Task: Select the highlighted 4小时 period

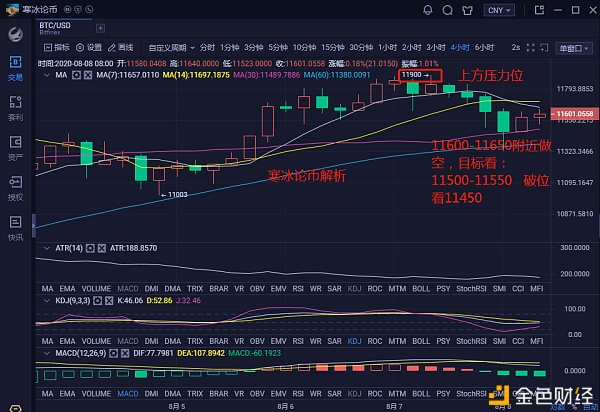Action: coord(460,47)
